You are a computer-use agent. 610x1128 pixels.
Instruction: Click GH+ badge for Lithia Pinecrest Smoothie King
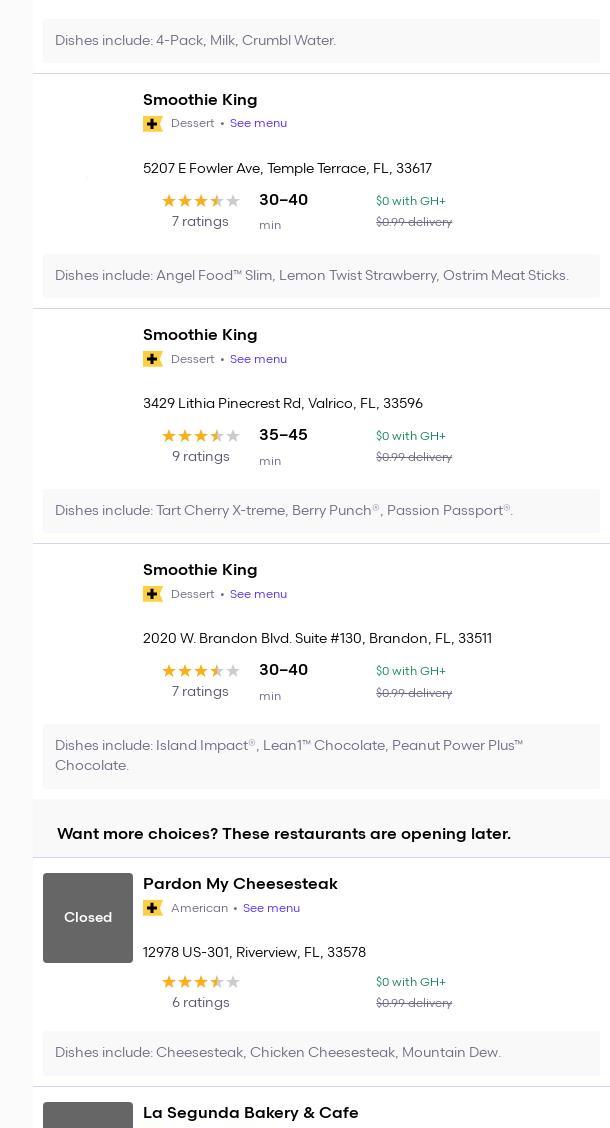[x=153, y=359]
